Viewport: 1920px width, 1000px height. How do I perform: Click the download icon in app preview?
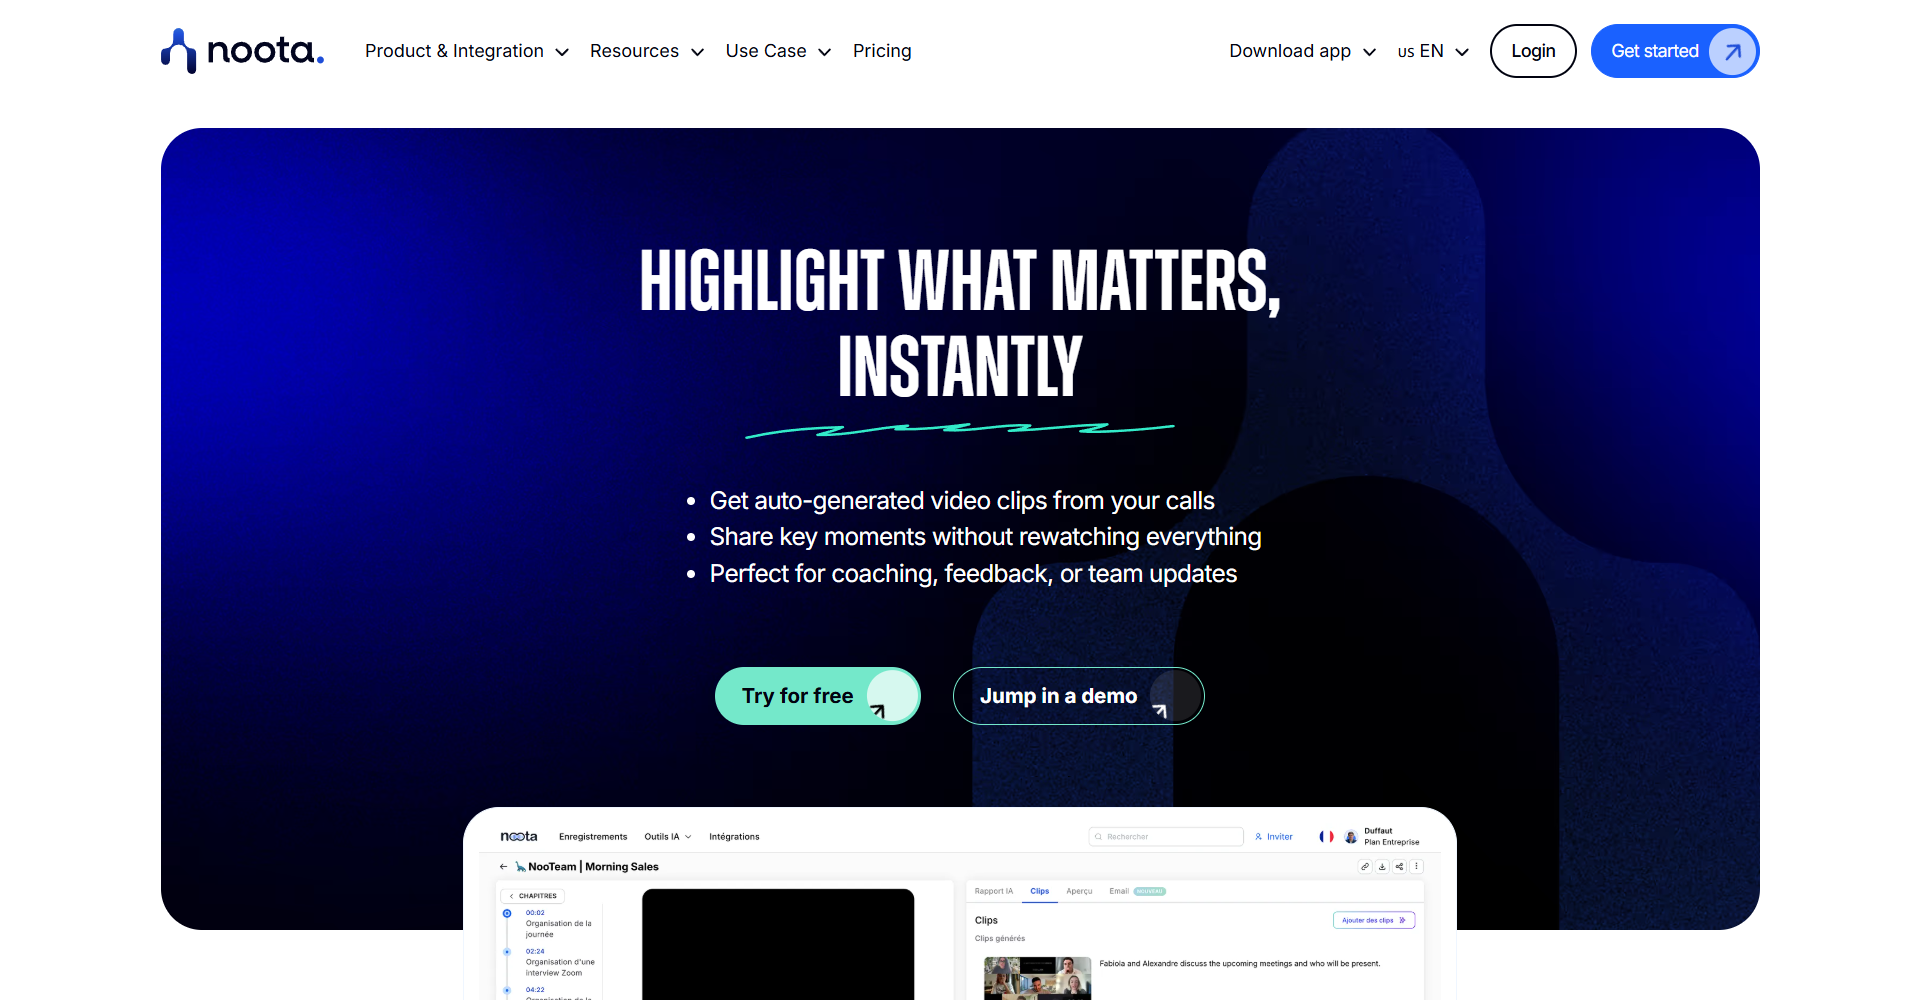coord(1382,867)
